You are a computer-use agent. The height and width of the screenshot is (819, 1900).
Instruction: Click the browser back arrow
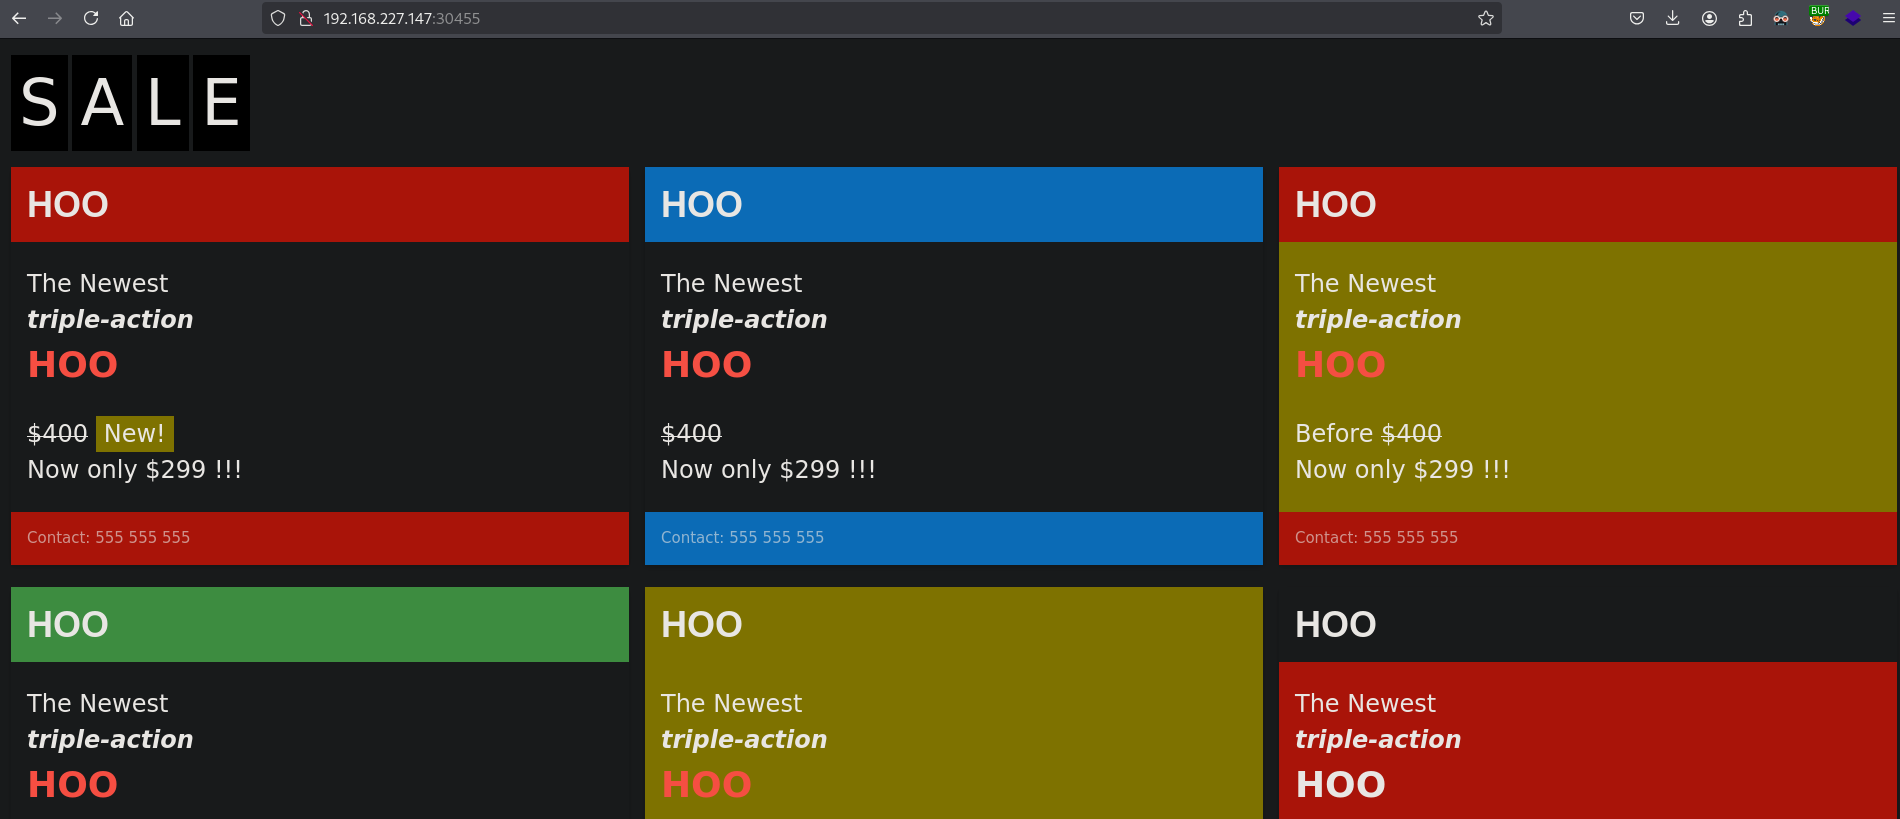click(x=19, y=18)
